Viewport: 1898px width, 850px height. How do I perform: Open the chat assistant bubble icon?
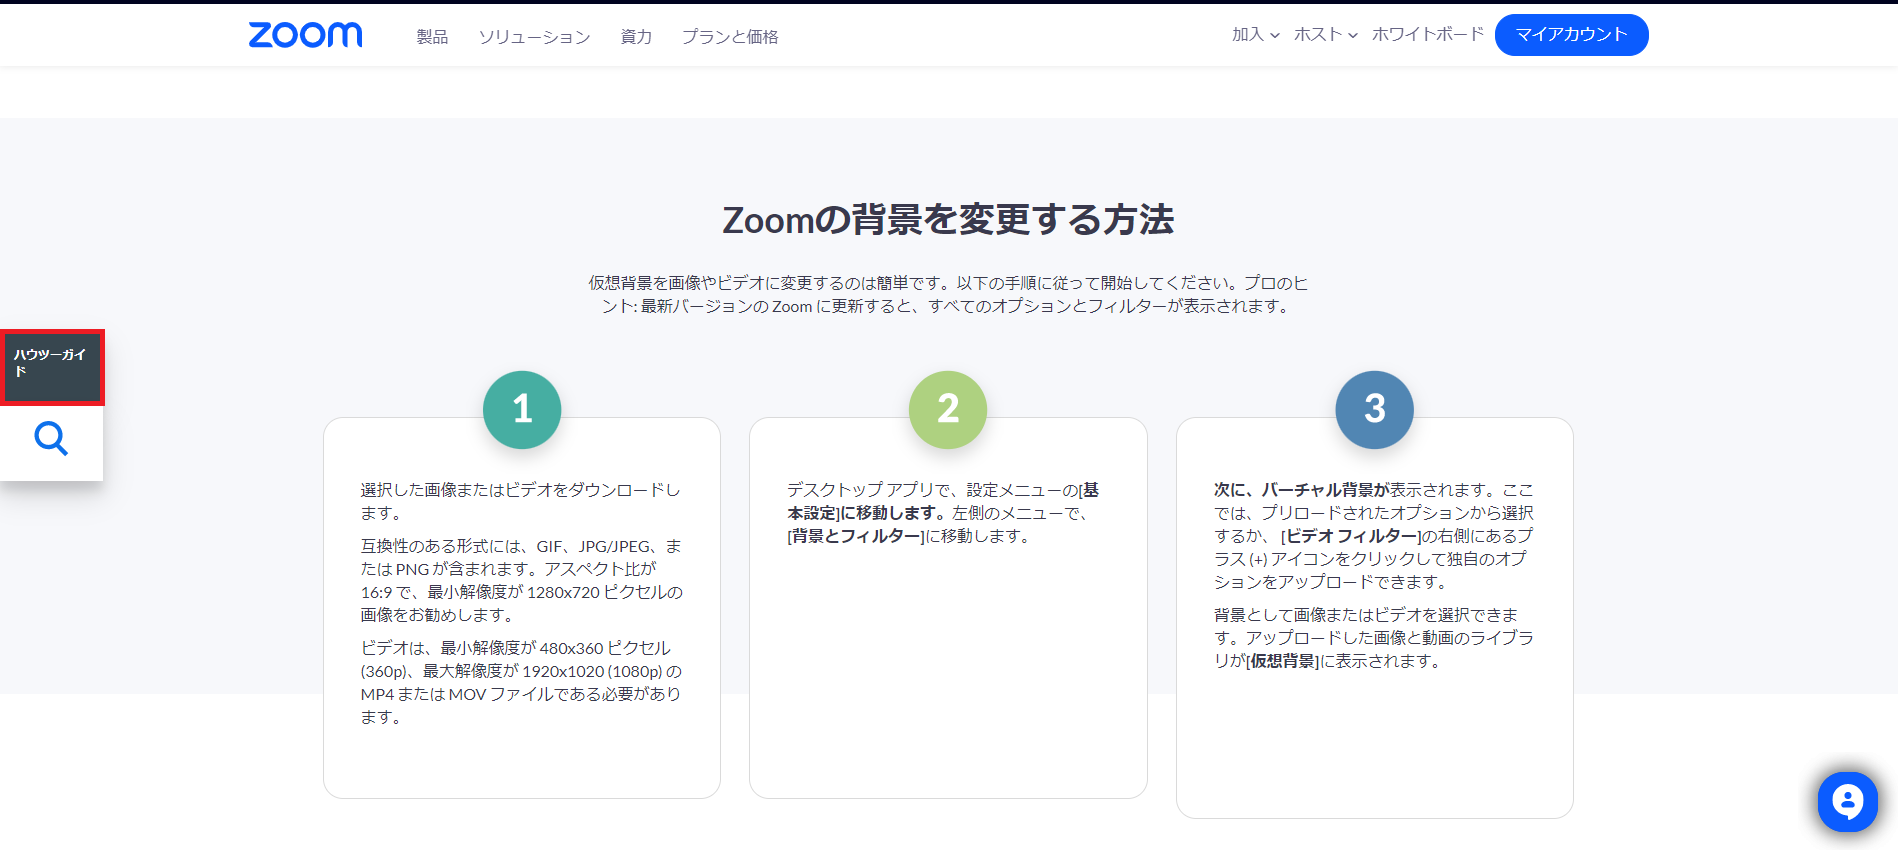tap(1847, 801)
